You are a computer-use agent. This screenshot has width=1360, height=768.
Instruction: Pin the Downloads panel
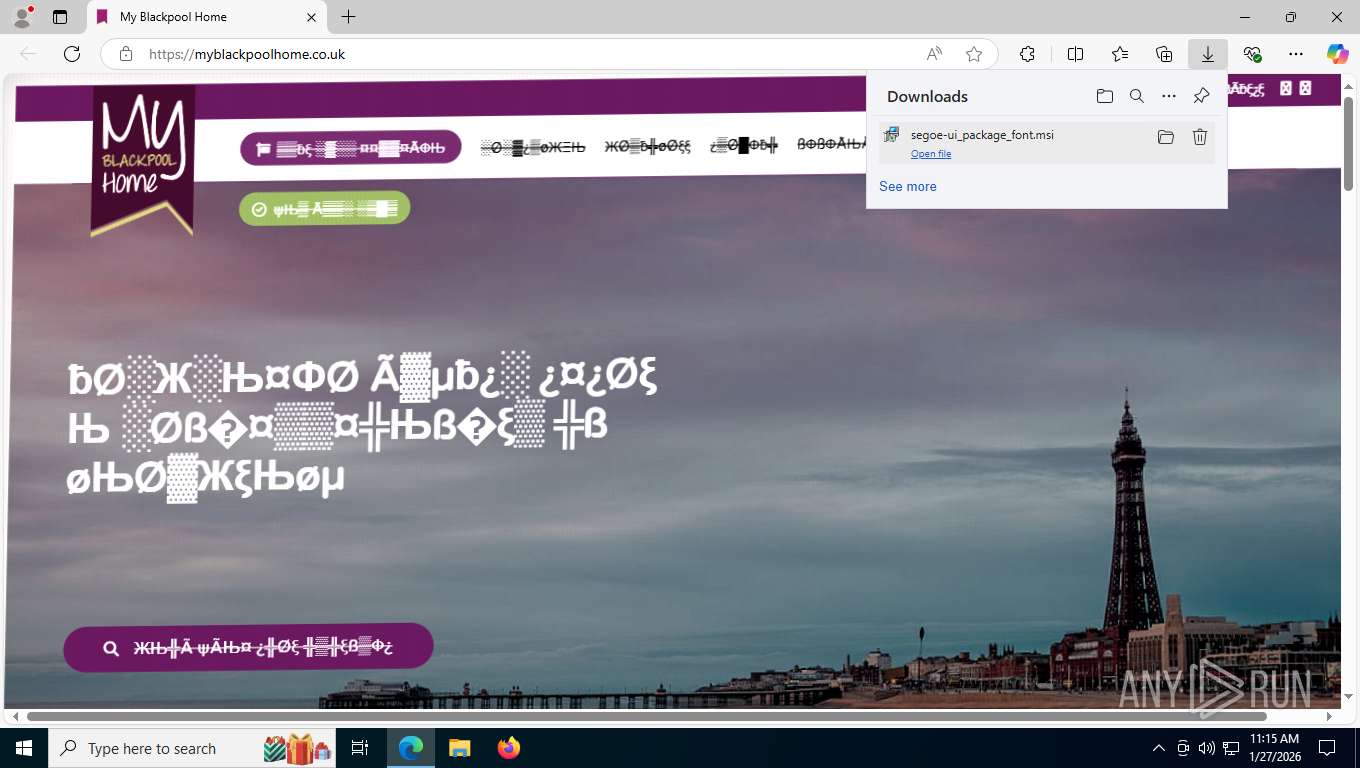(x=1201, y=96)
